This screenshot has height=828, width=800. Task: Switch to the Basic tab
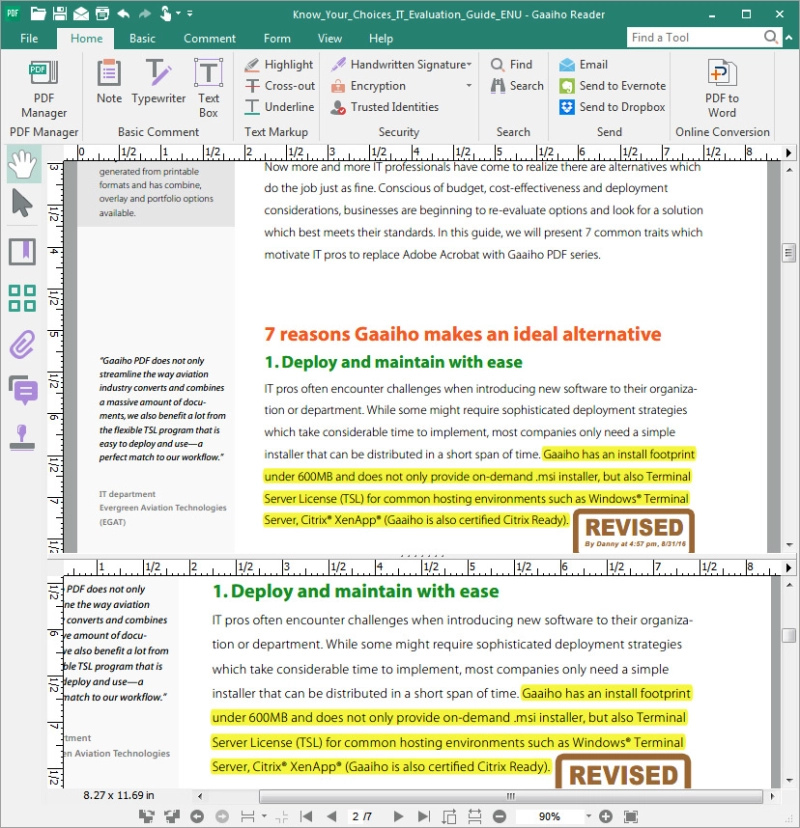(x=143, y=38)
